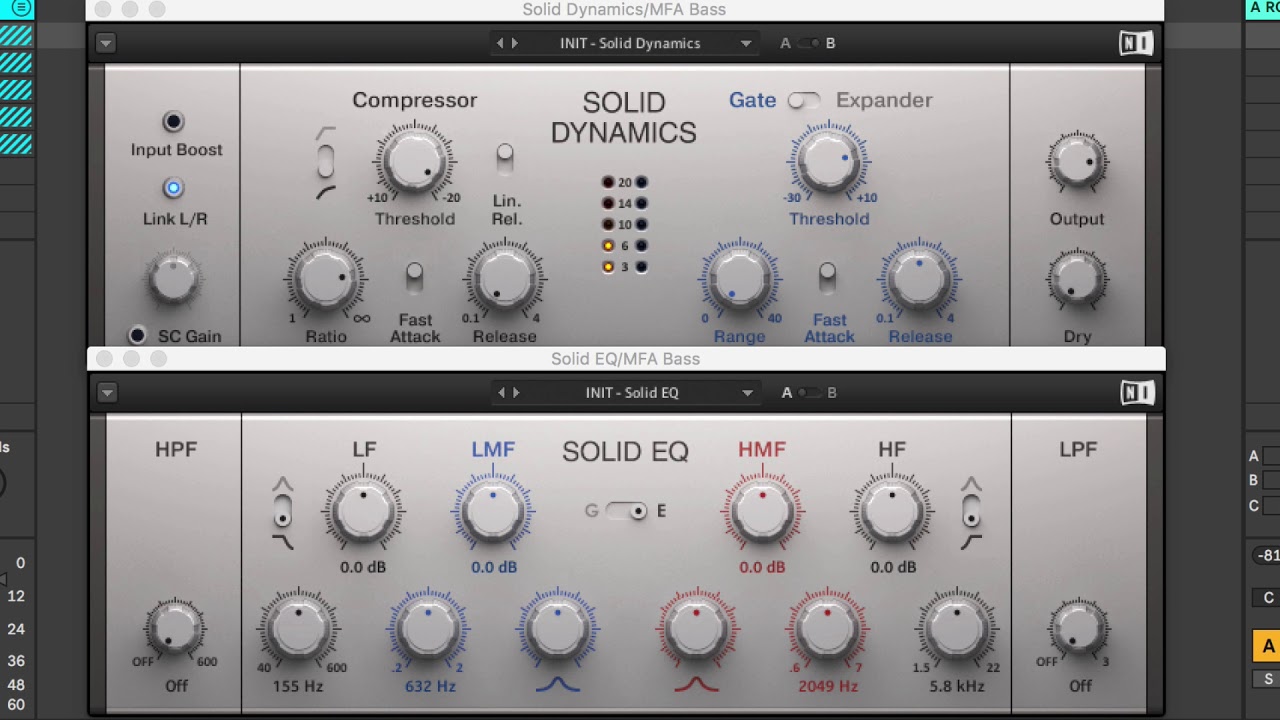Click the NI logo in Solid EQ
This screenshot has width=1280, height=720.
[1137, 393]
